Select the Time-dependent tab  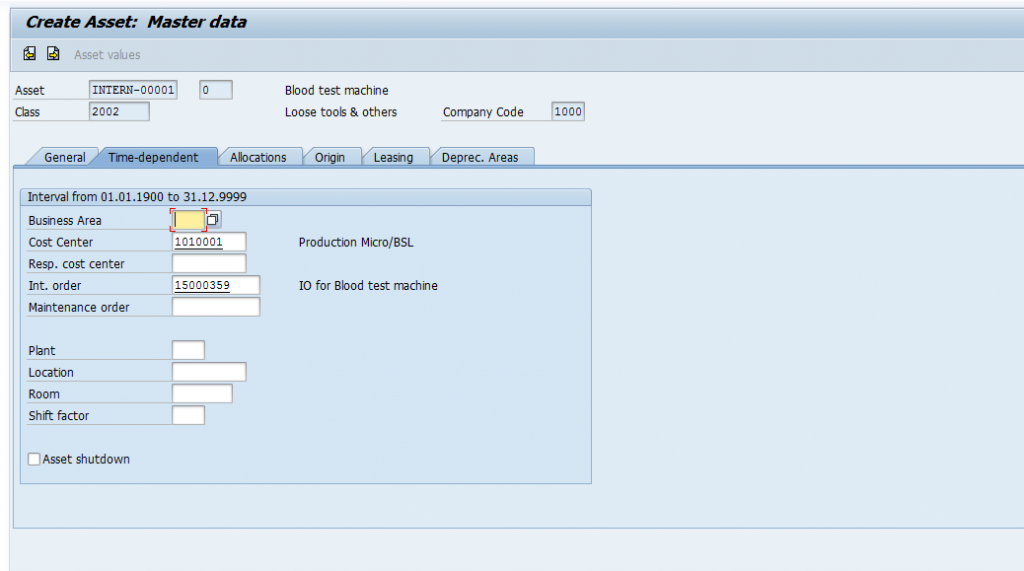pyautogui.click(x=153, y=157)
